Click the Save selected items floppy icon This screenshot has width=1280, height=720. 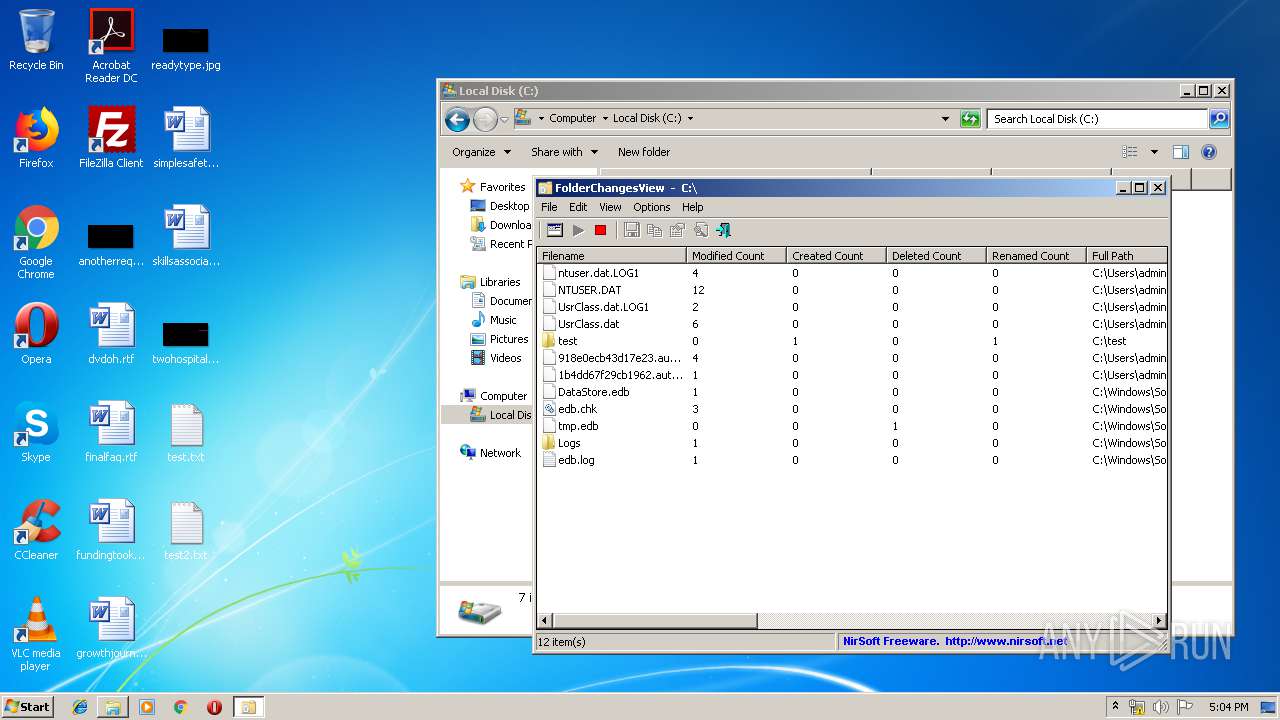point(631,230)
